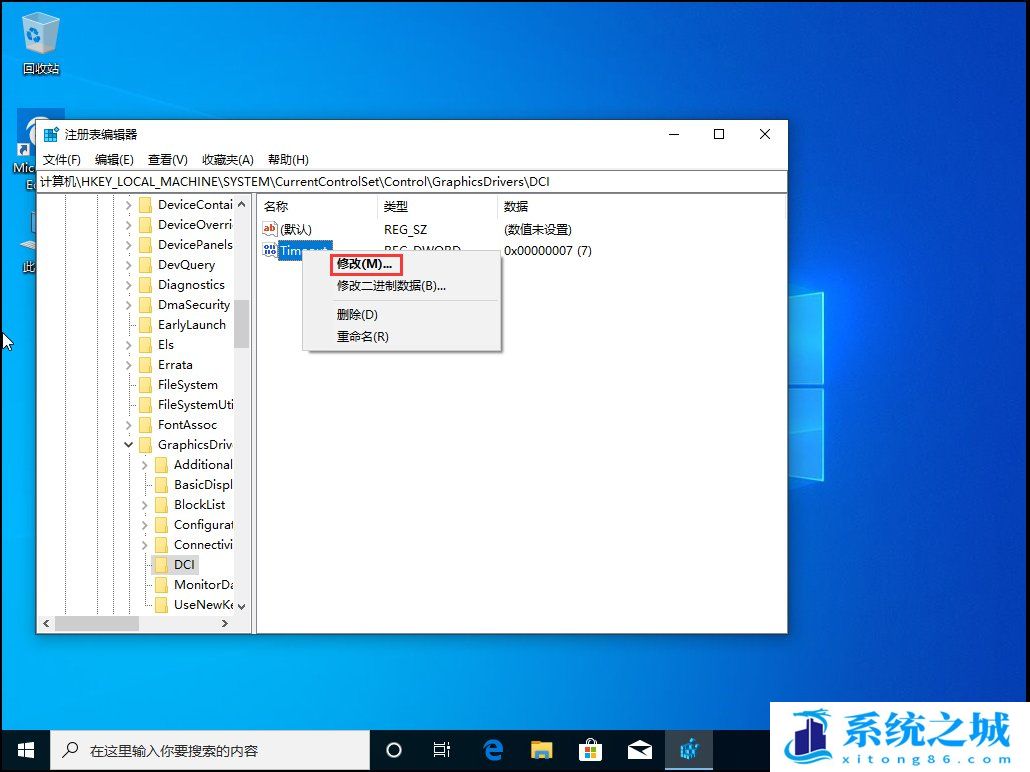
Task: Expand the Diagnostics tree node
Action: 129,285
